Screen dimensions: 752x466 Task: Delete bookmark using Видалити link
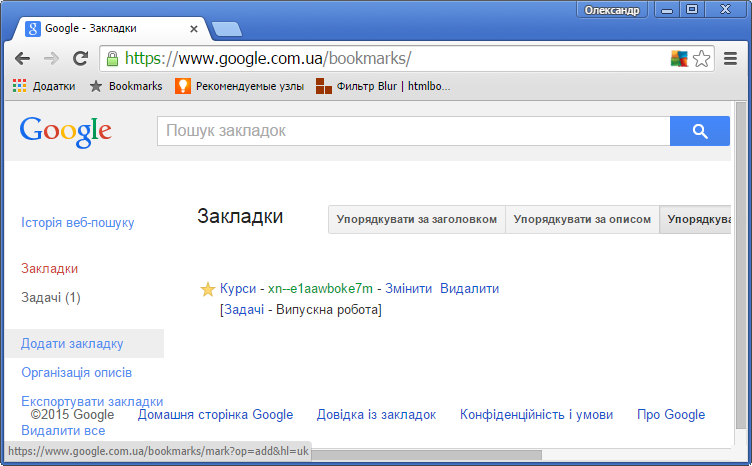click(469, 288)
